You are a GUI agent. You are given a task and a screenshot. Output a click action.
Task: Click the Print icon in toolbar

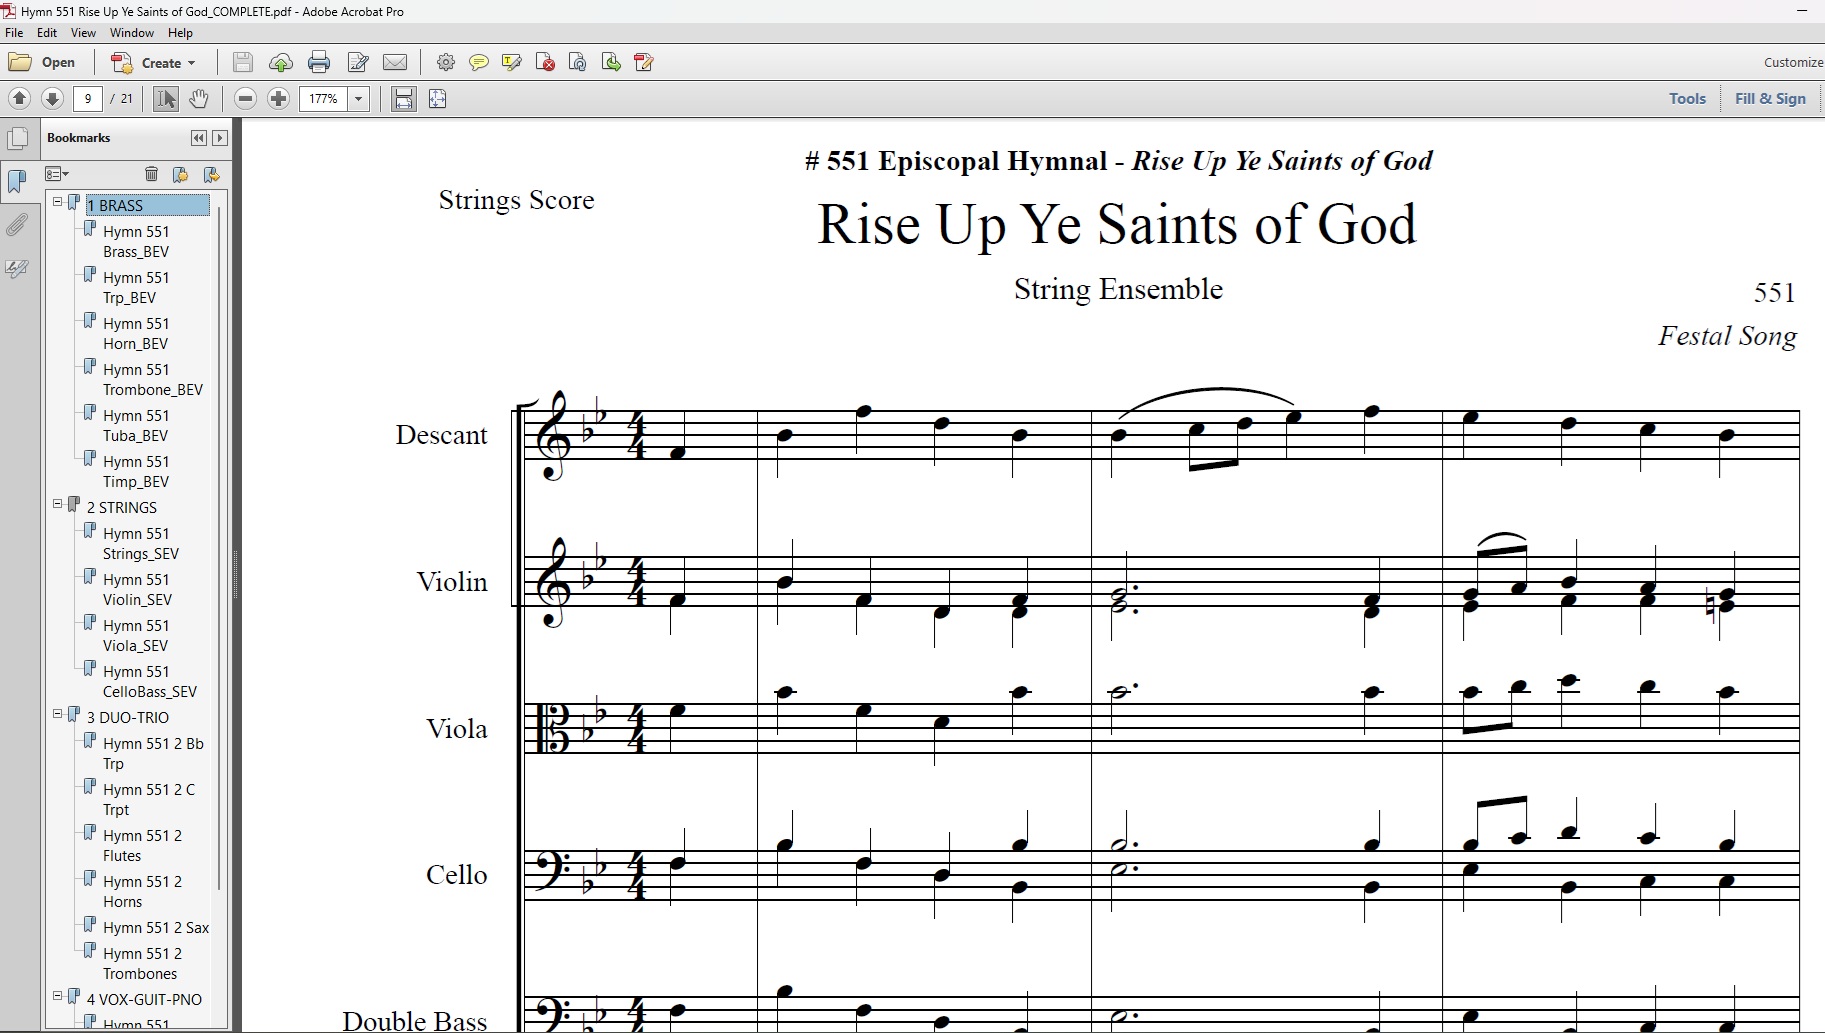(x=319, y=63)
